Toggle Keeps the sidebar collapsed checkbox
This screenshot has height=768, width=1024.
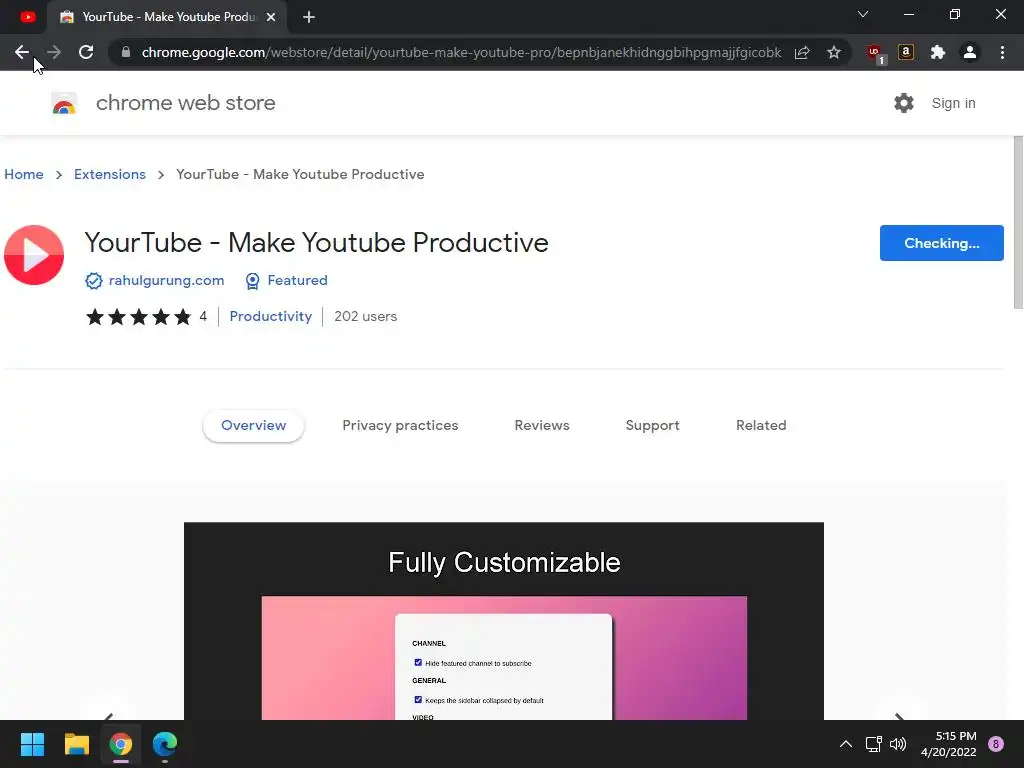(x=418, y=700)
